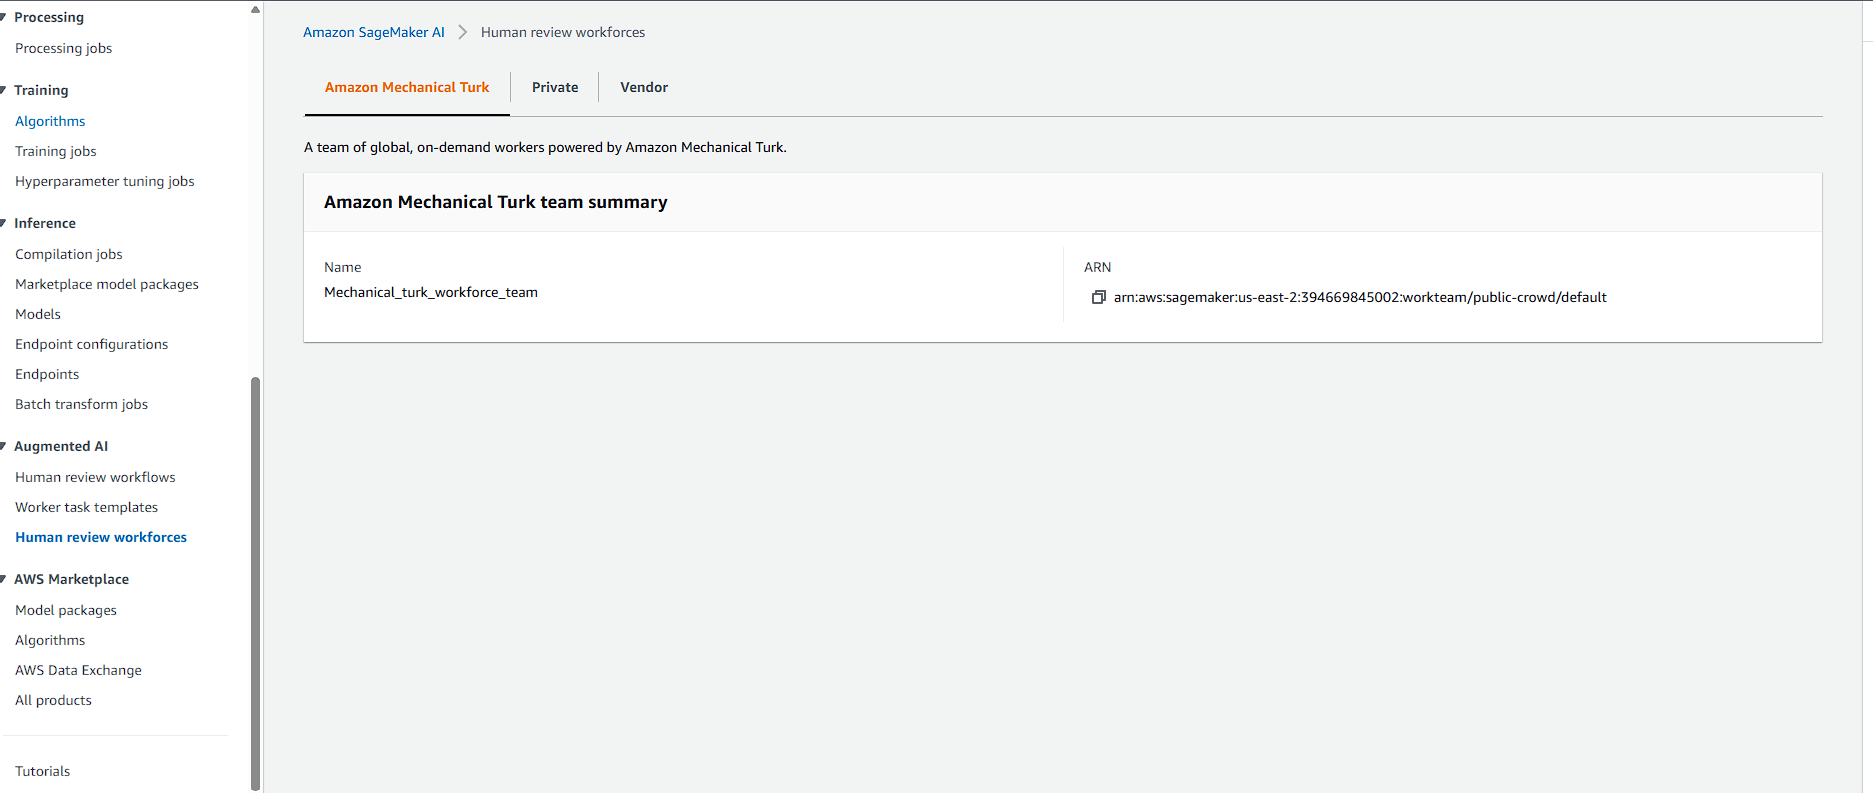Open Training Algorithms link in sidebar
Image resolution: width=1873 pixels, height=793 pixels.
(50, 121)
